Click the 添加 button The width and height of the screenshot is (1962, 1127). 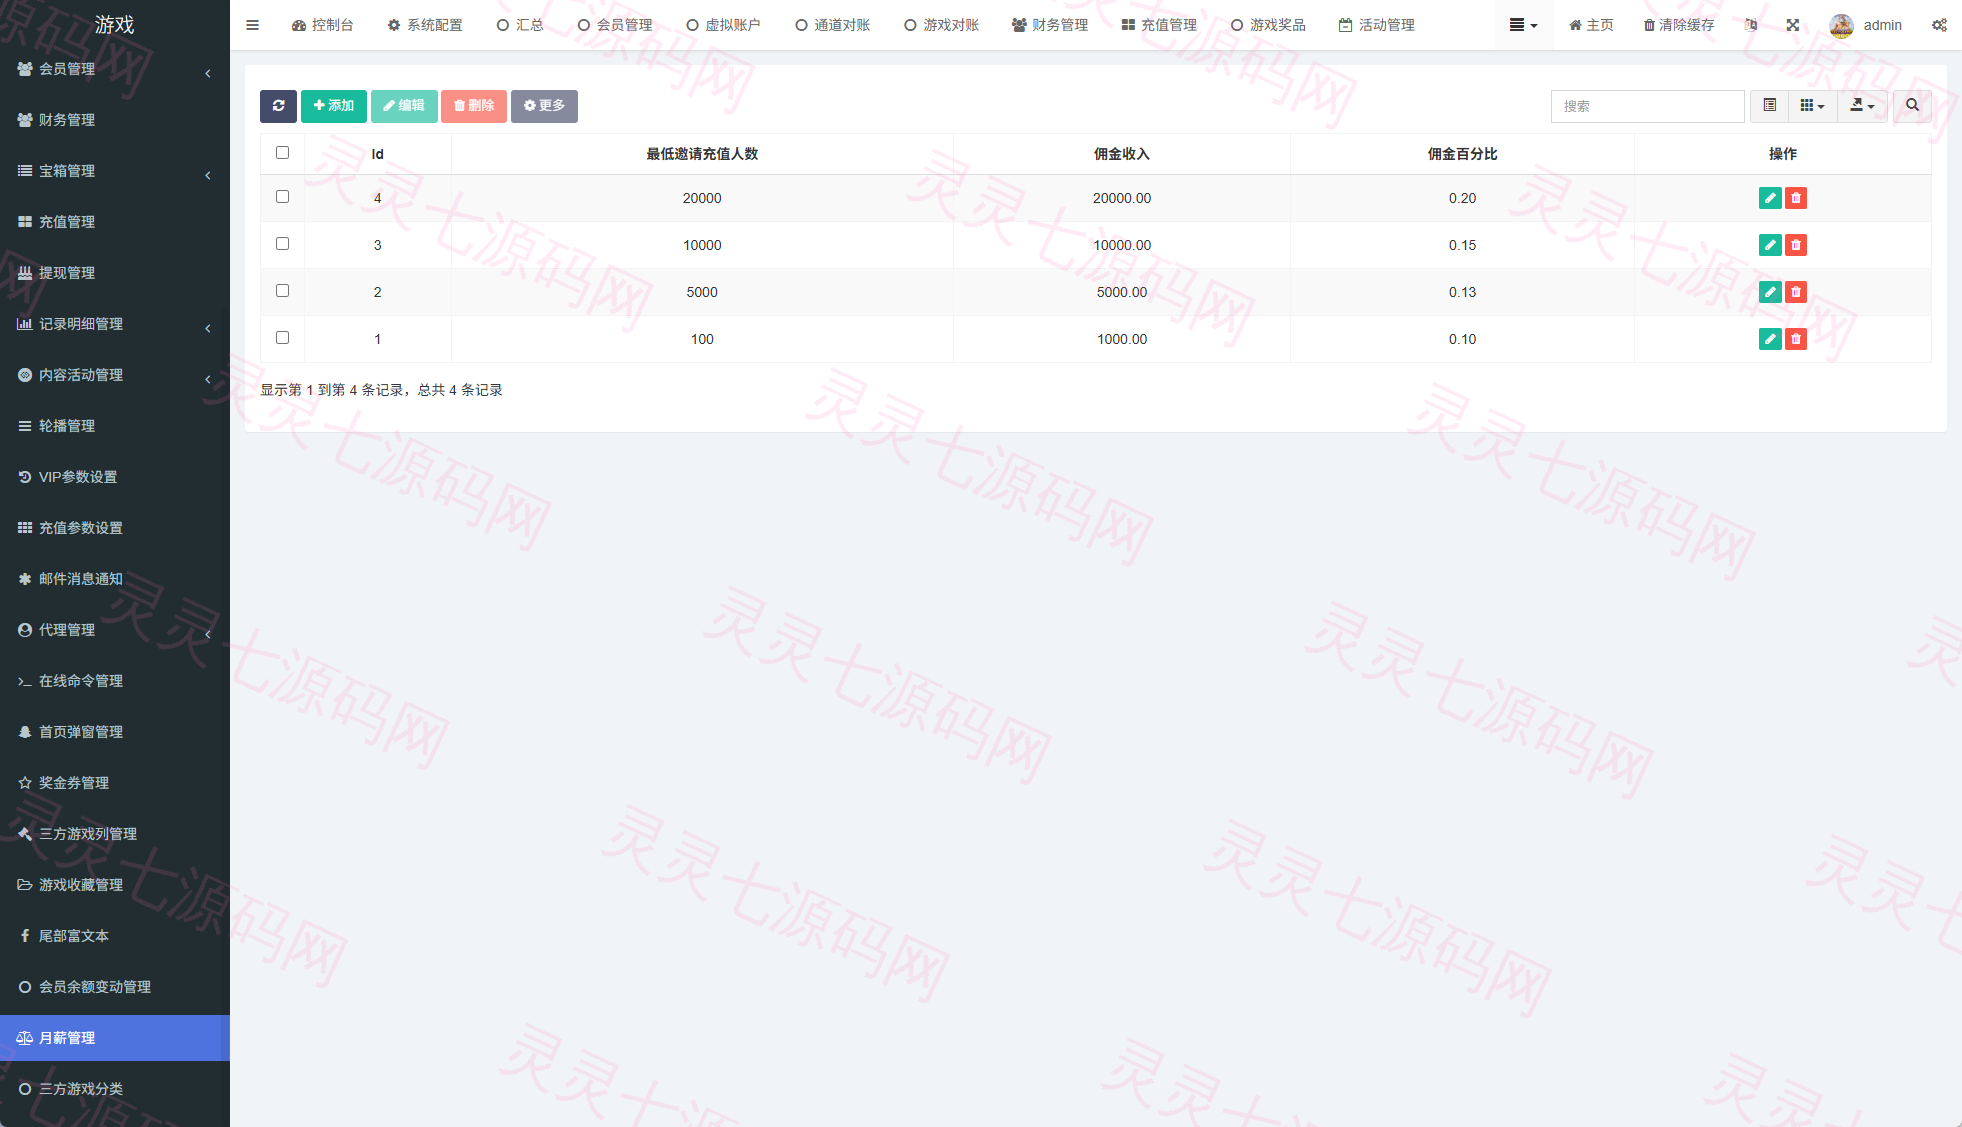334,106
